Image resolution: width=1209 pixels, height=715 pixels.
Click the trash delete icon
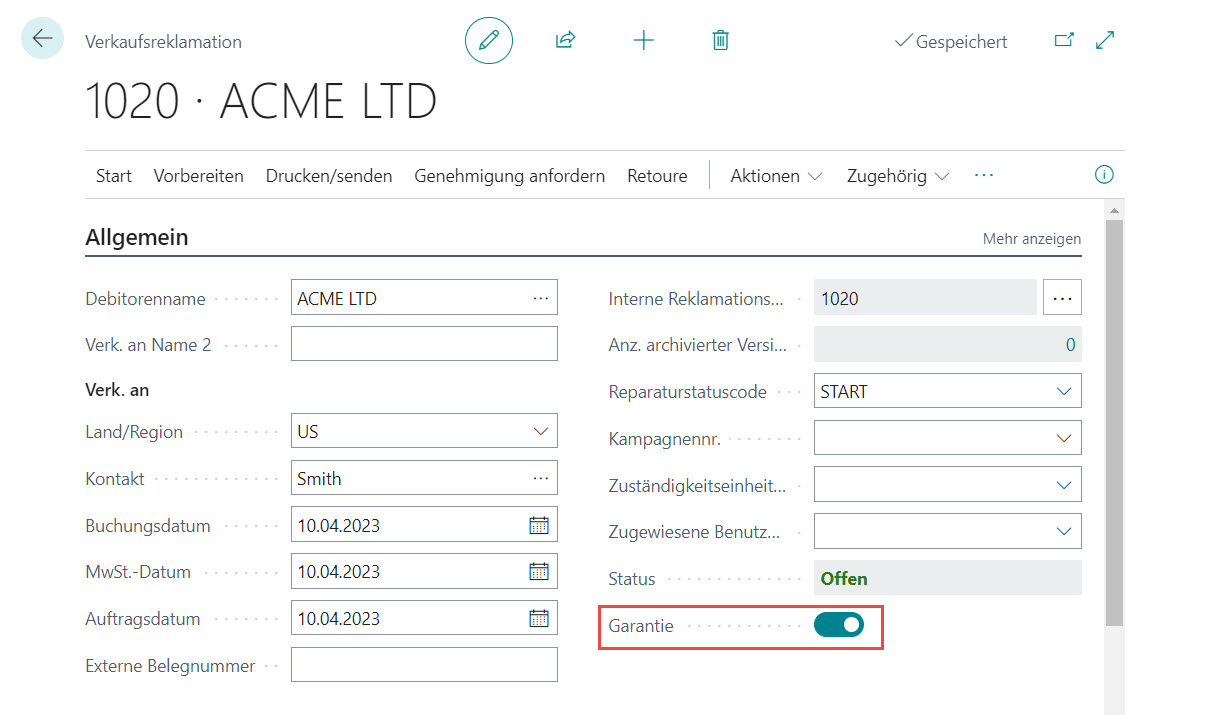click(720, 40)
